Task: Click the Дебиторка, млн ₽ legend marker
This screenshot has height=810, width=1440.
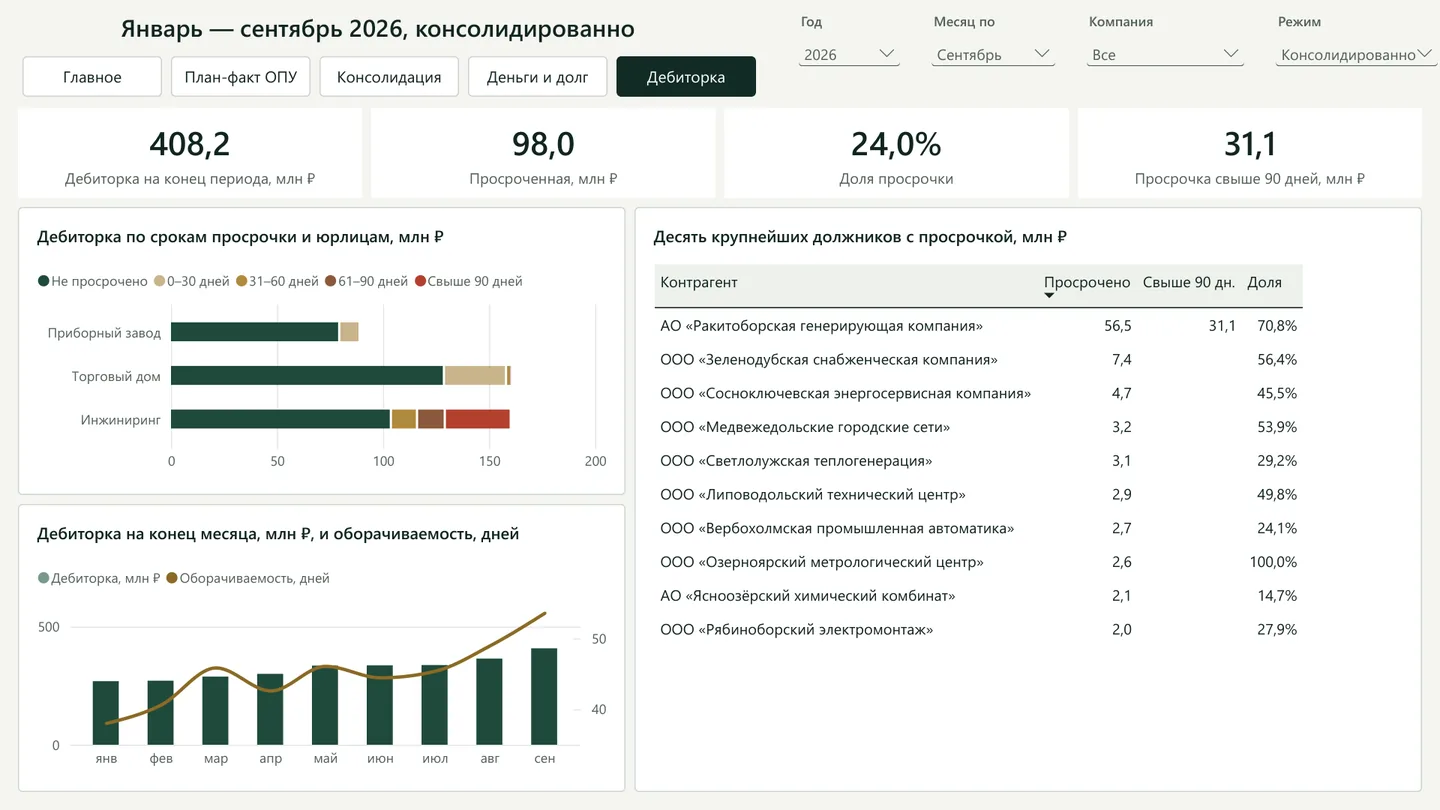Action: 43,578
